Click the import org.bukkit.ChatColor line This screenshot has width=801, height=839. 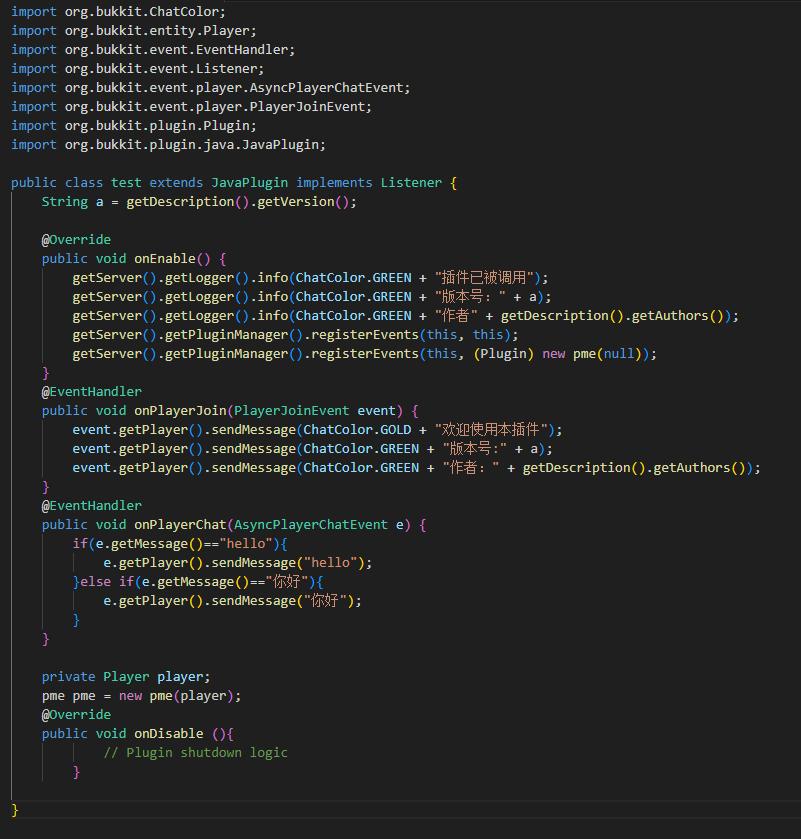pos(118,12)
